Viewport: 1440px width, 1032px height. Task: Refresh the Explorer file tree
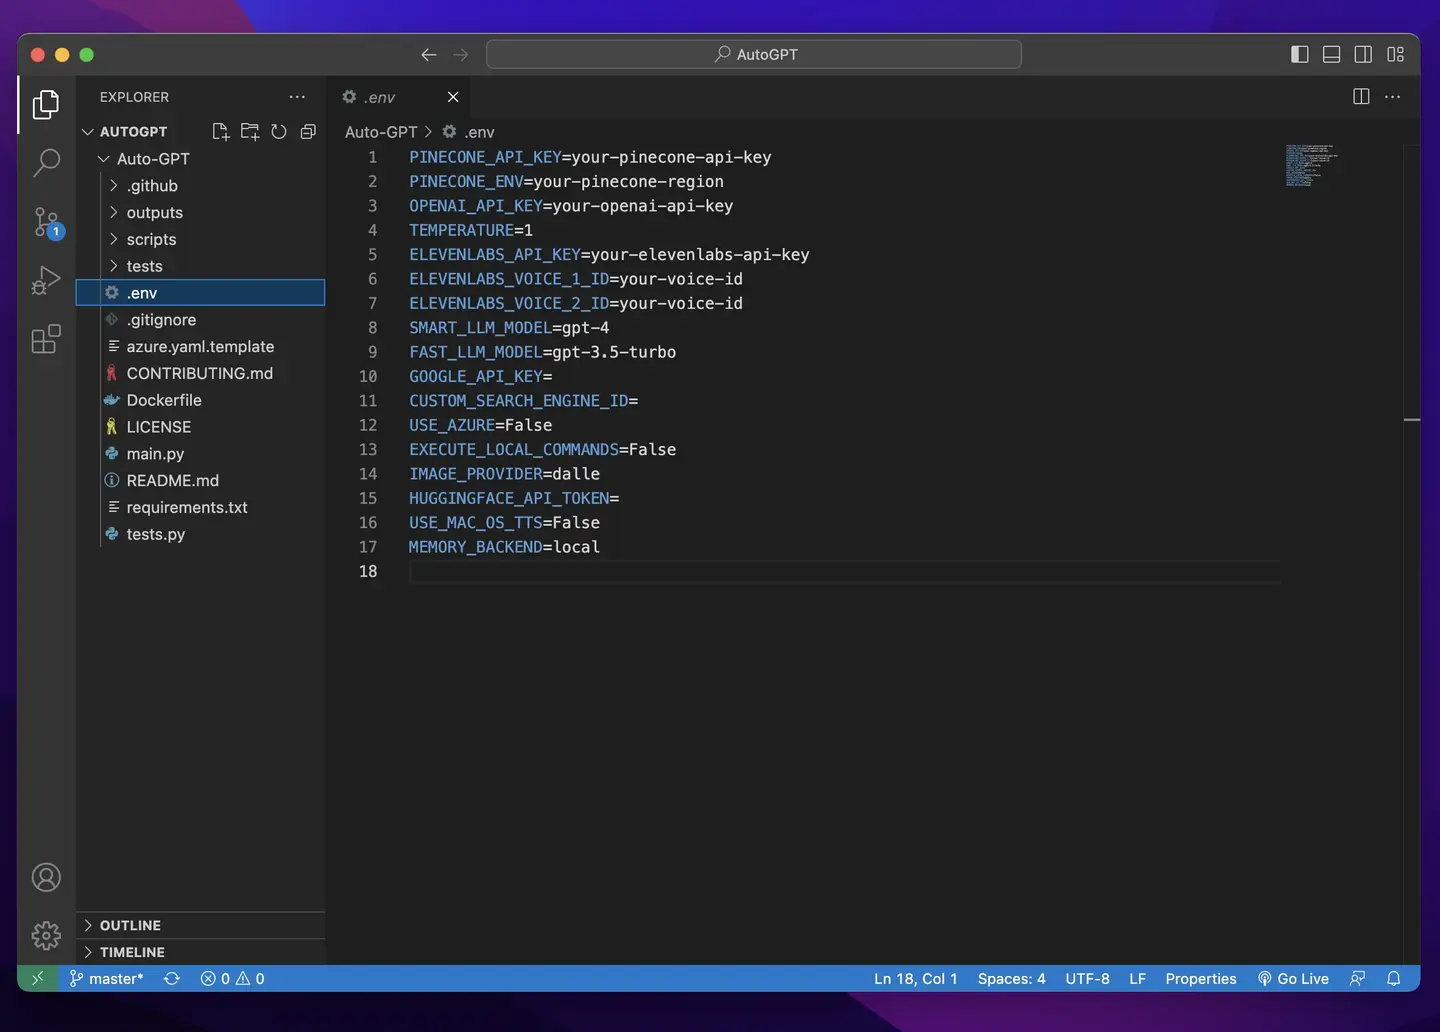[279, 131]
